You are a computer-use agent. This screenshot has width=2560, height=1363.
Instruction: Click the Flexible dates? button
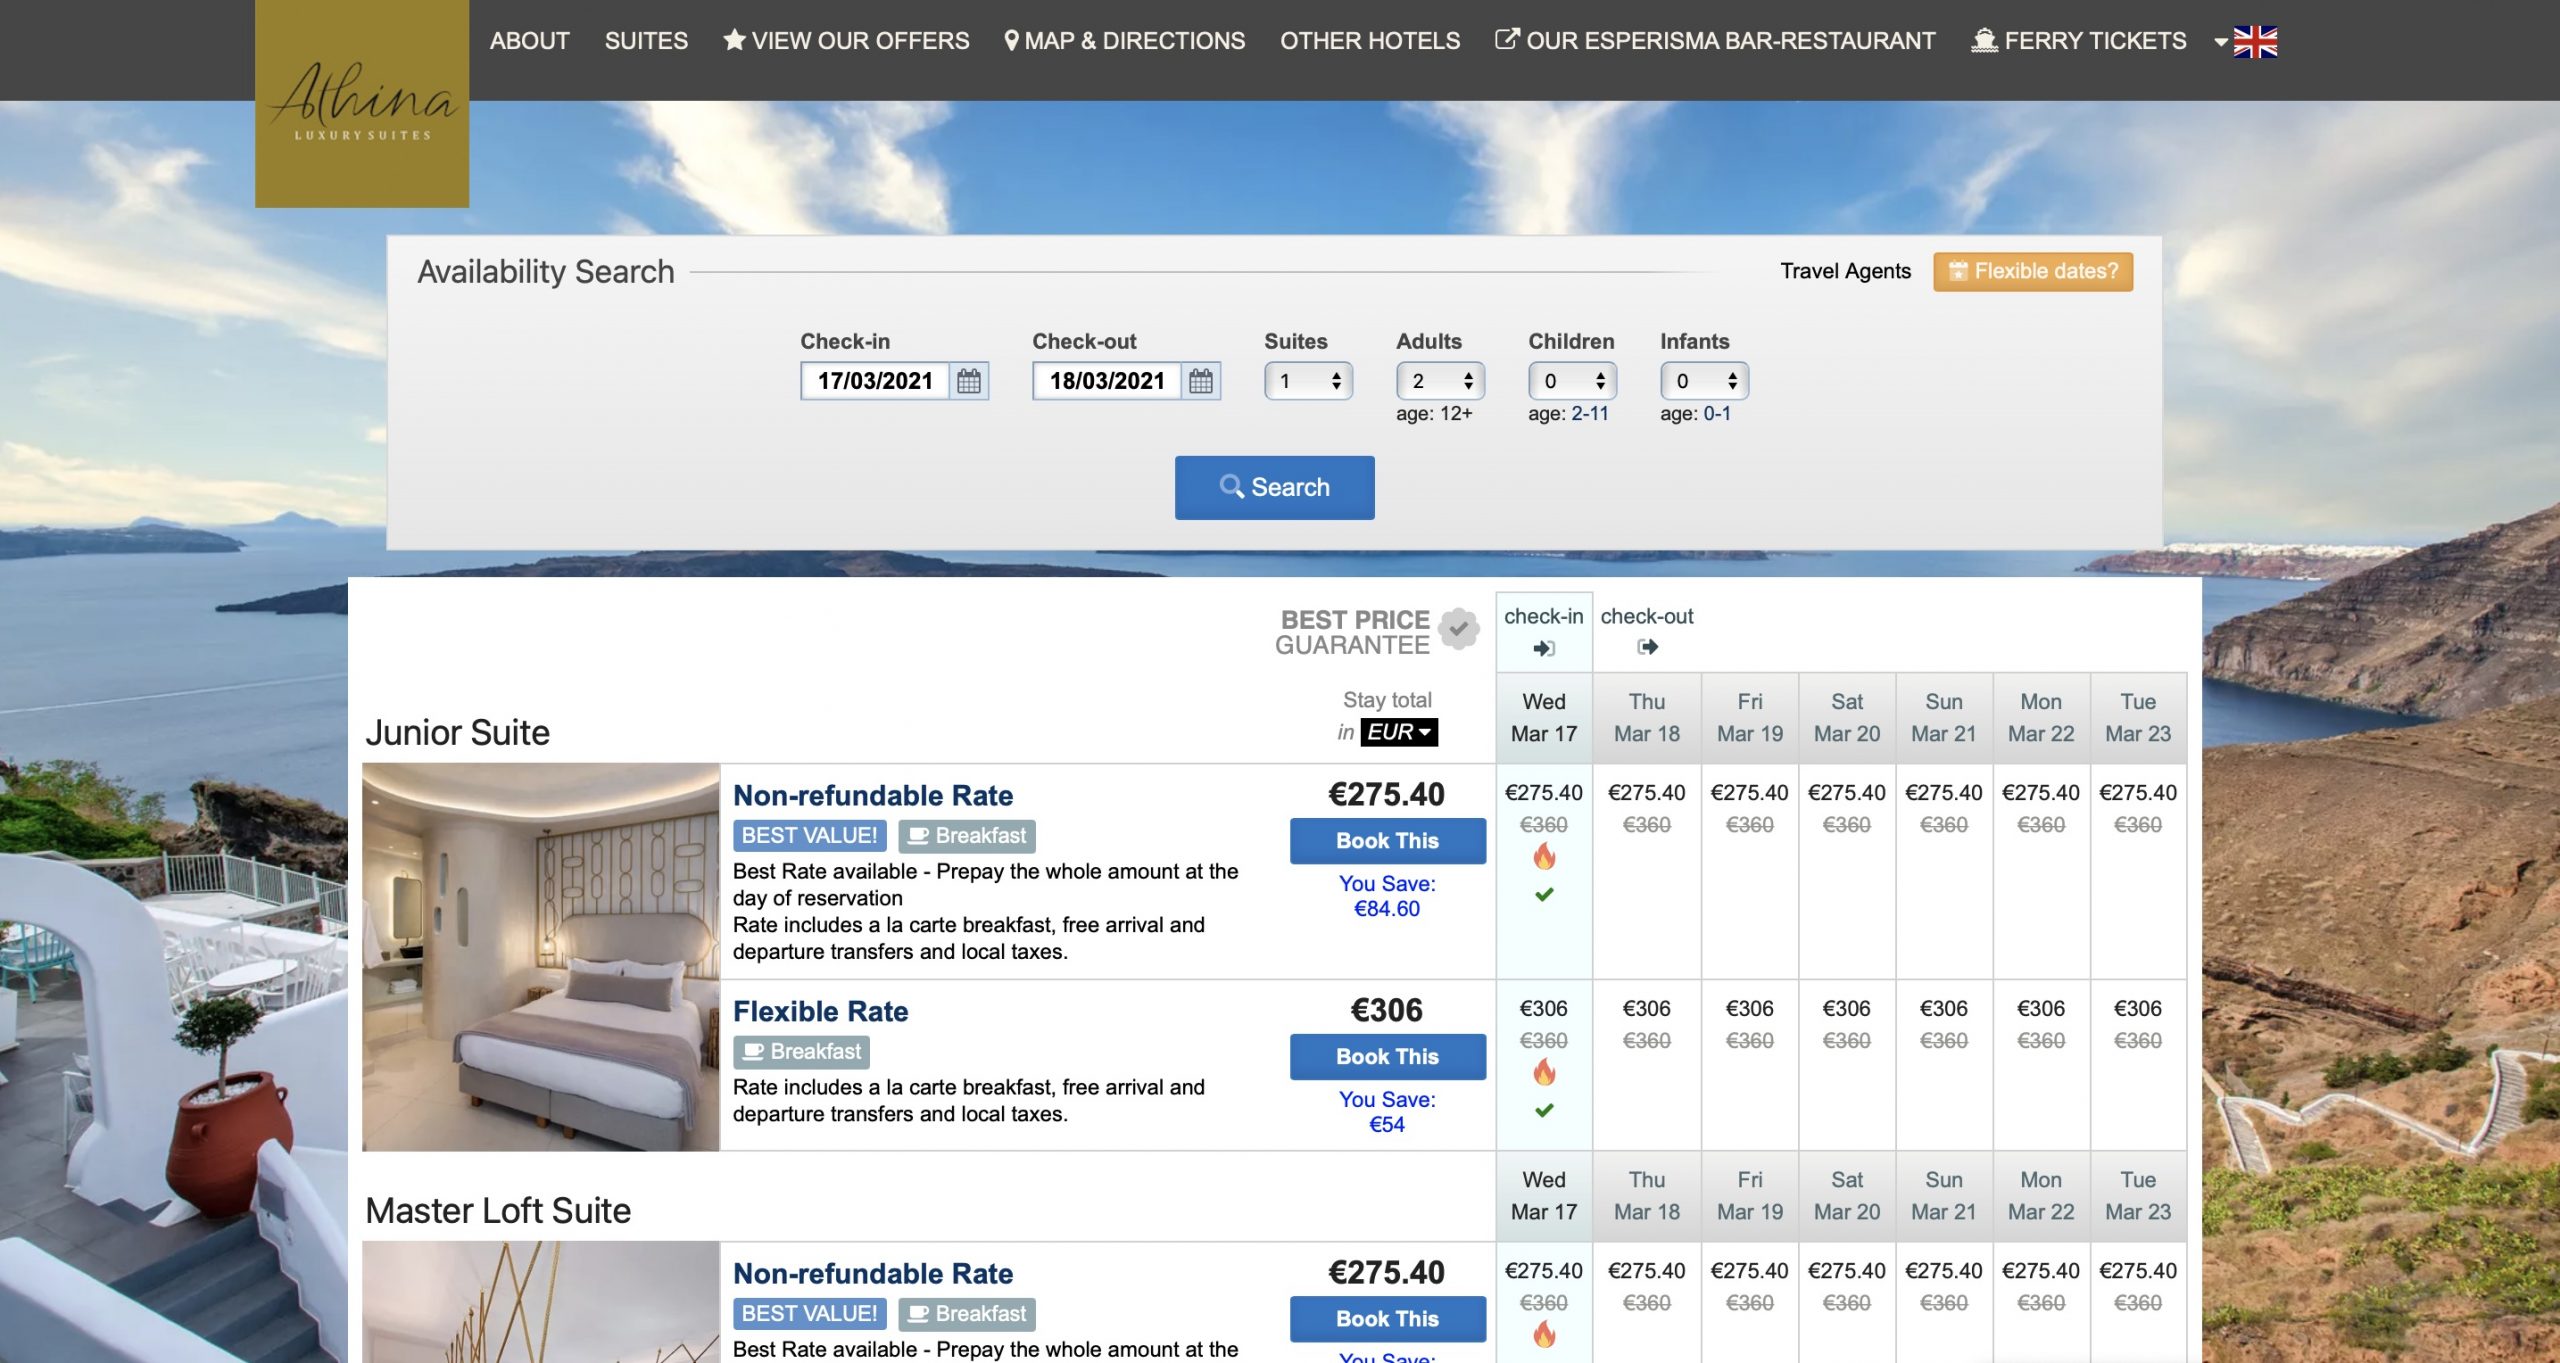(2033, 271)
